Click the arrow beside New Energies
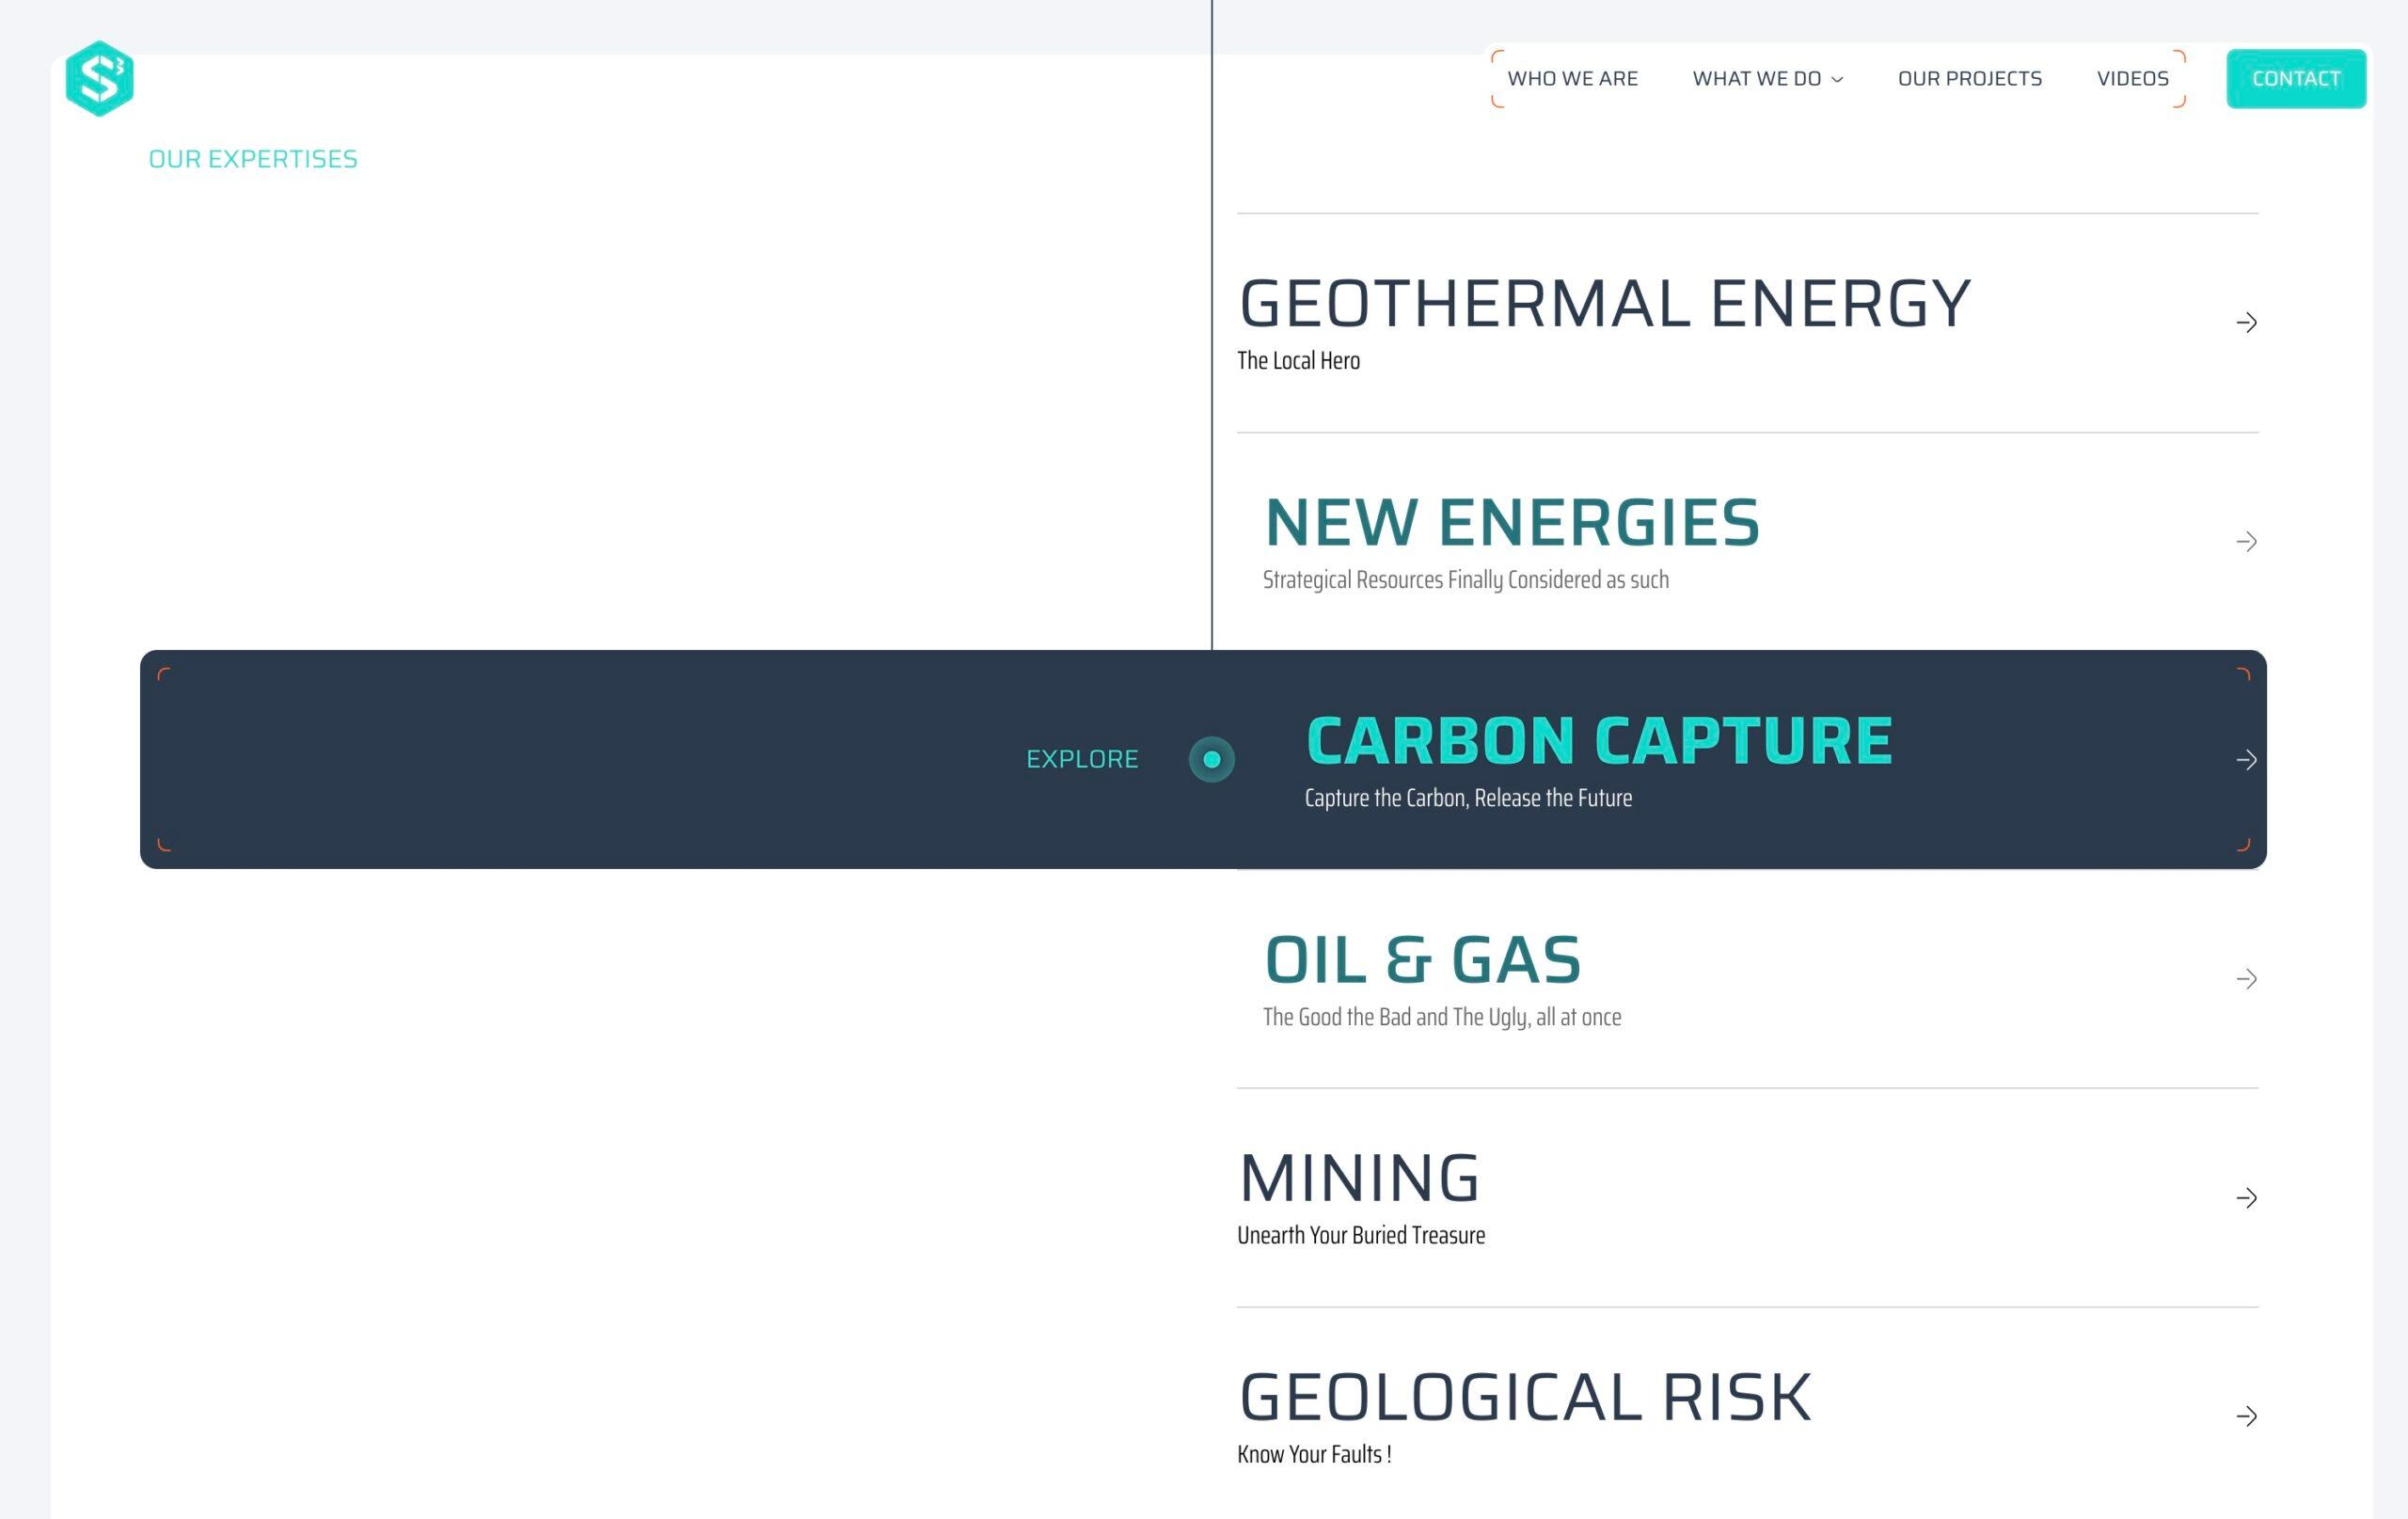2408x1519 pixels. pyautogui.click(x=2246, y=541)
